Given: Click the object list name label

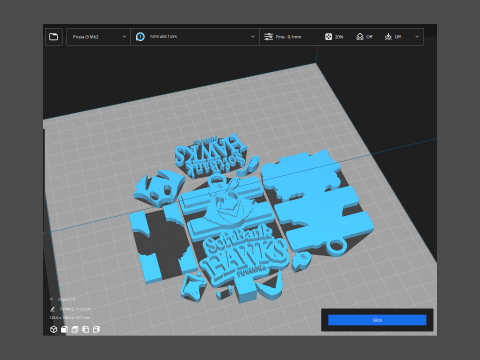Looking at the screenshot, I should (66, 299).
